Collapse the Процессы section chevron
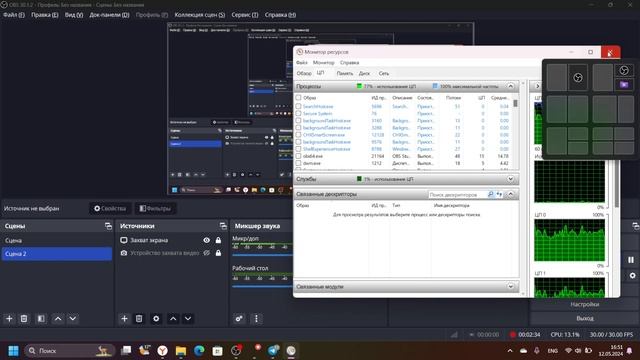This screenshot has height=360, width=640. [511, 87]
